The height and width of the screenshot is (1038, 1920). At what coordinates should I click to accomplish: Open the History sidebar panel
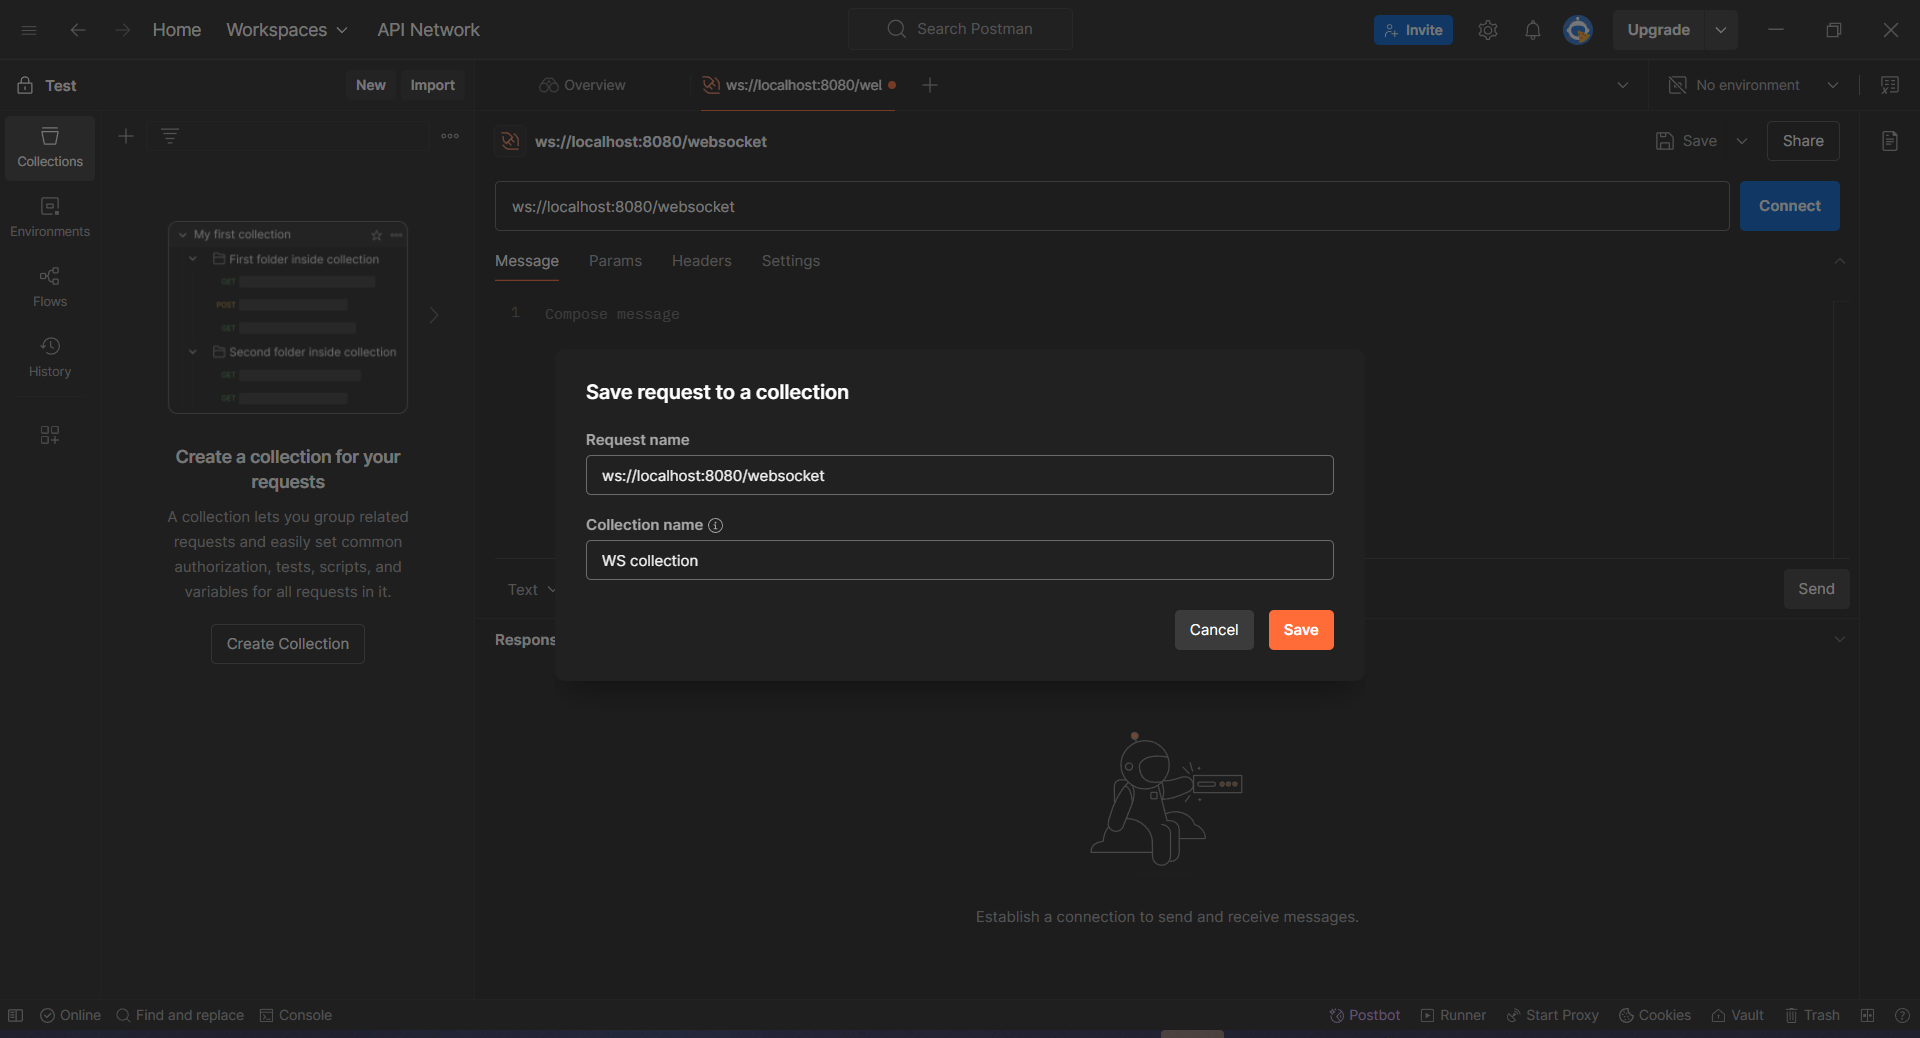[50, 358]
